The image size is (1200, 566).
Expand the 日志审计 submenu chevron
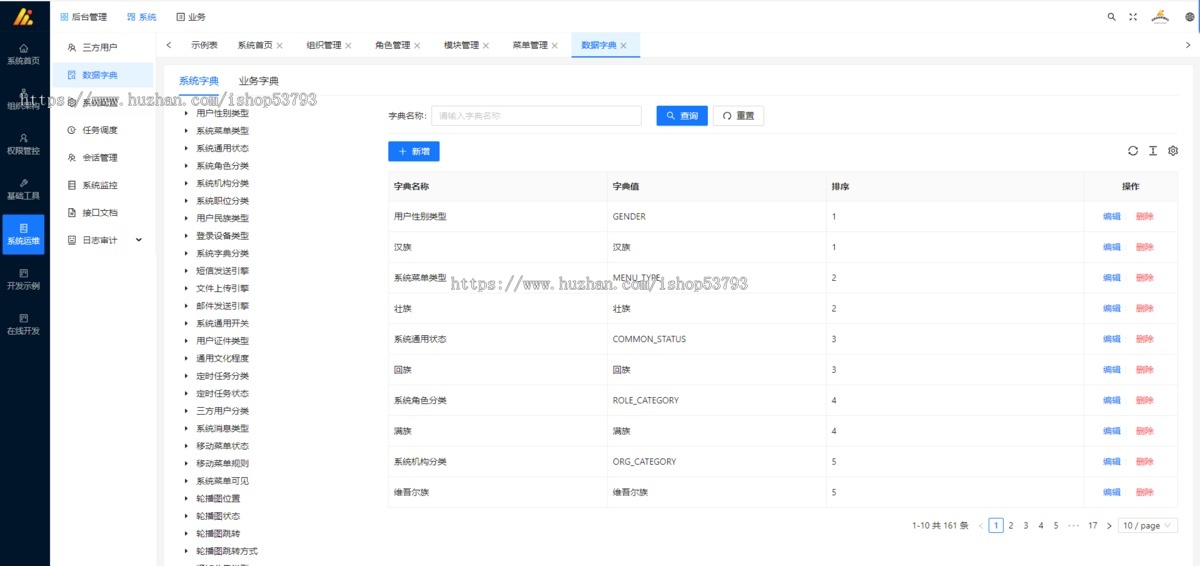coord(139,239)
